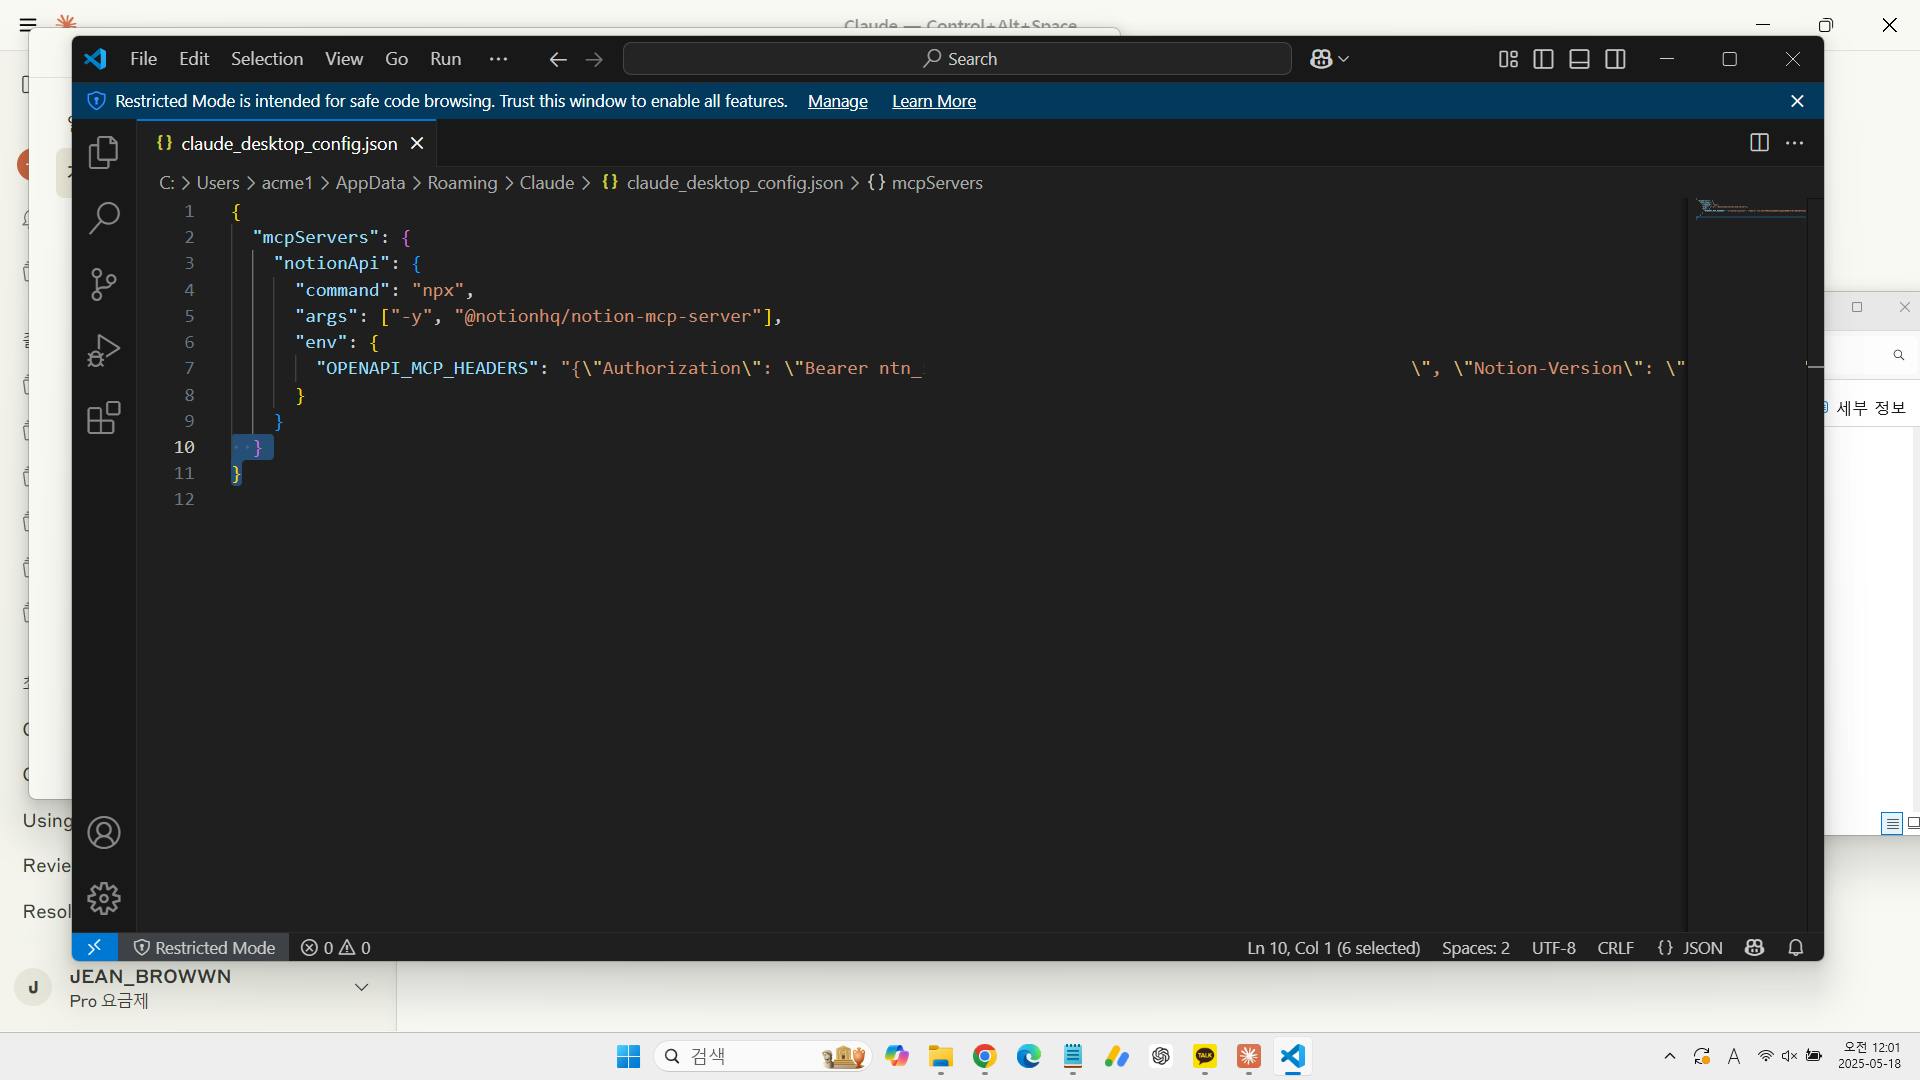Select the claude_desktop_config.json tab

pos(288,144)
